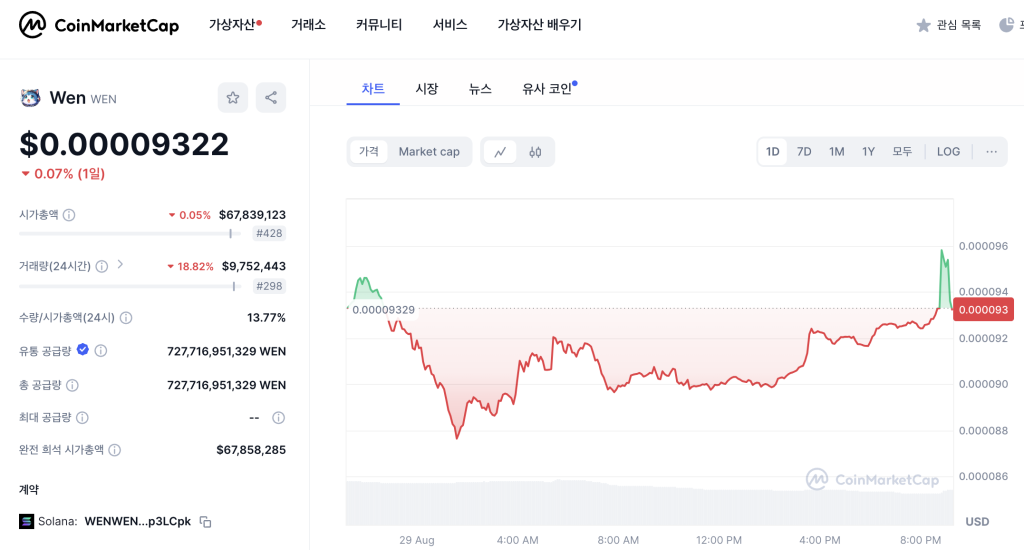Click the $9,752,443 volume value
1024x550 pixels.
254,266
